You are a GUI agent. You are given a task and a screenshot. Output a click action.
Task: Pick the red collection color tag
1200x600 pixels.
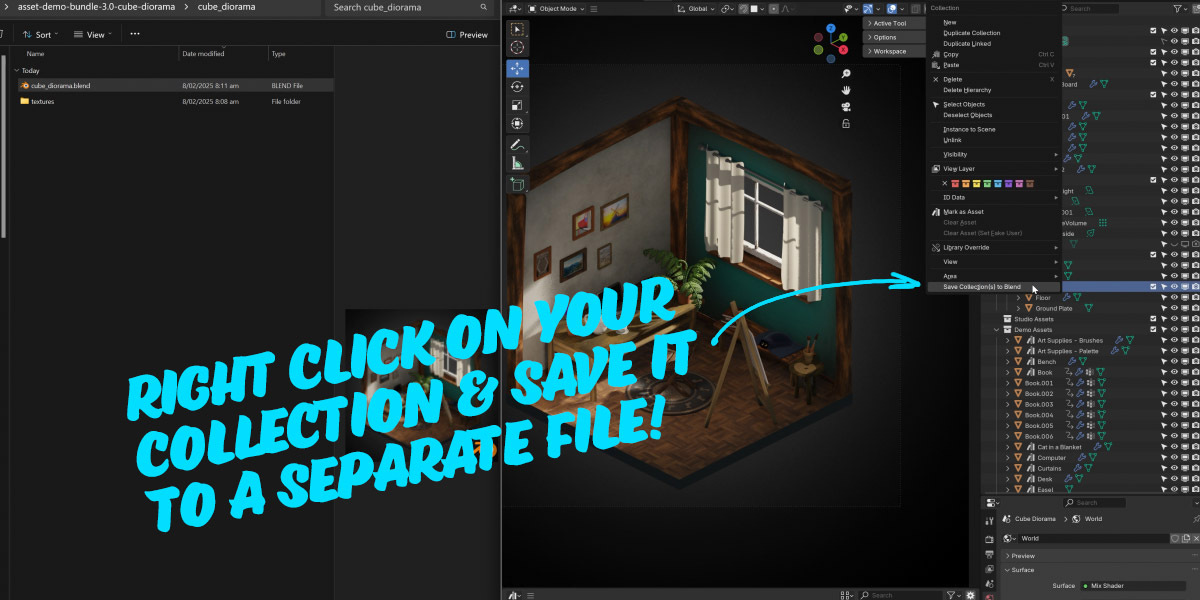[x=956, y=184]
